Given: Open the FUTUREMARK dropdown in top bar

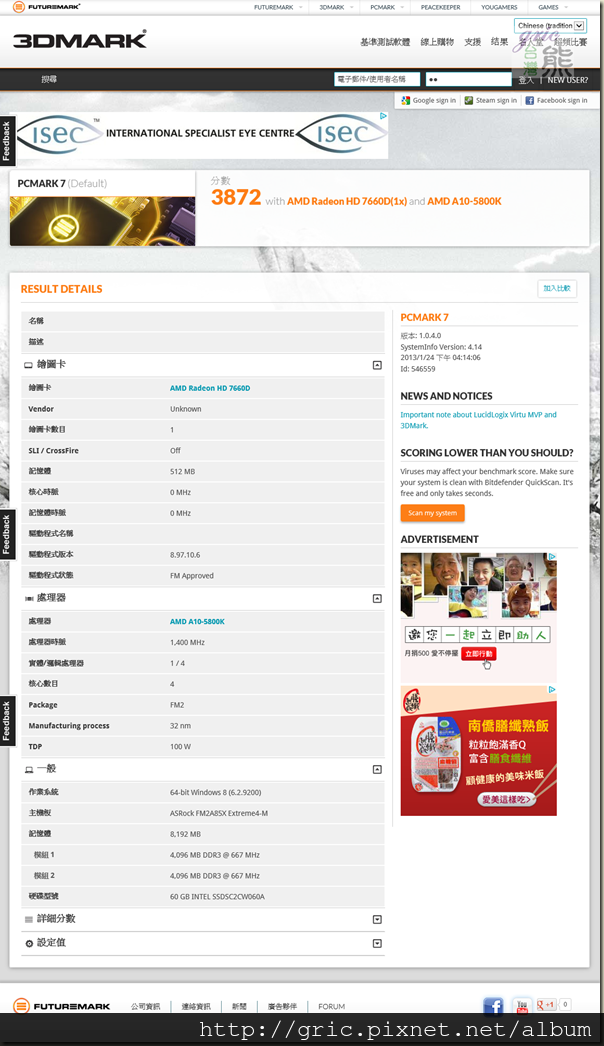Looking at the screenshot, I should coord(278,7).
